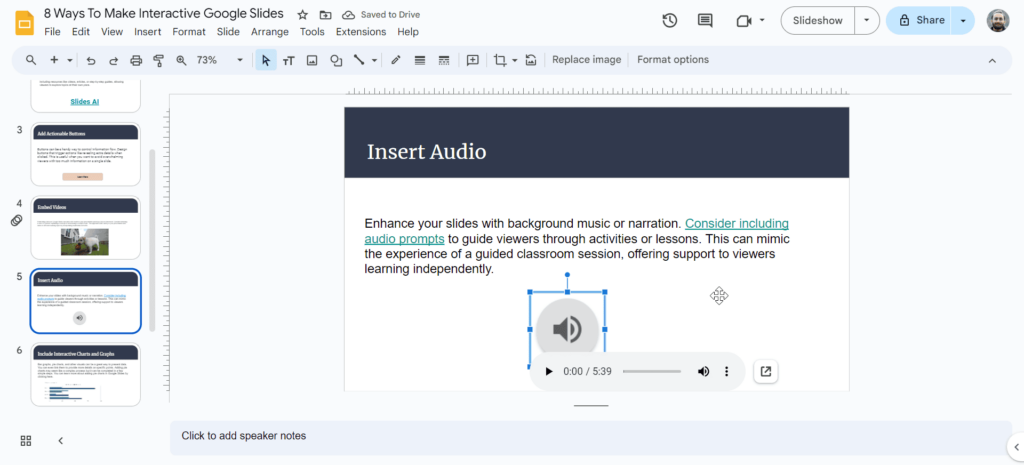The width and height of the screenshot is (1024, 465).
Task: Follow the 'Consider including audio prompts' link
Action: pyautogui.click(x=736, y=224)
